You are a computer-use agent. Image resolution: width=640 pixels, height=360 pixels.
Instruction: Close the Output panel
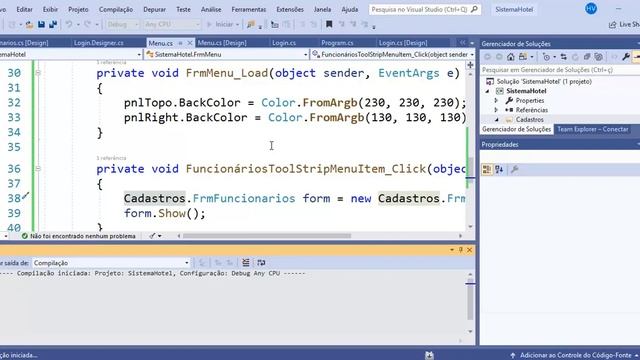pos(469,249)
